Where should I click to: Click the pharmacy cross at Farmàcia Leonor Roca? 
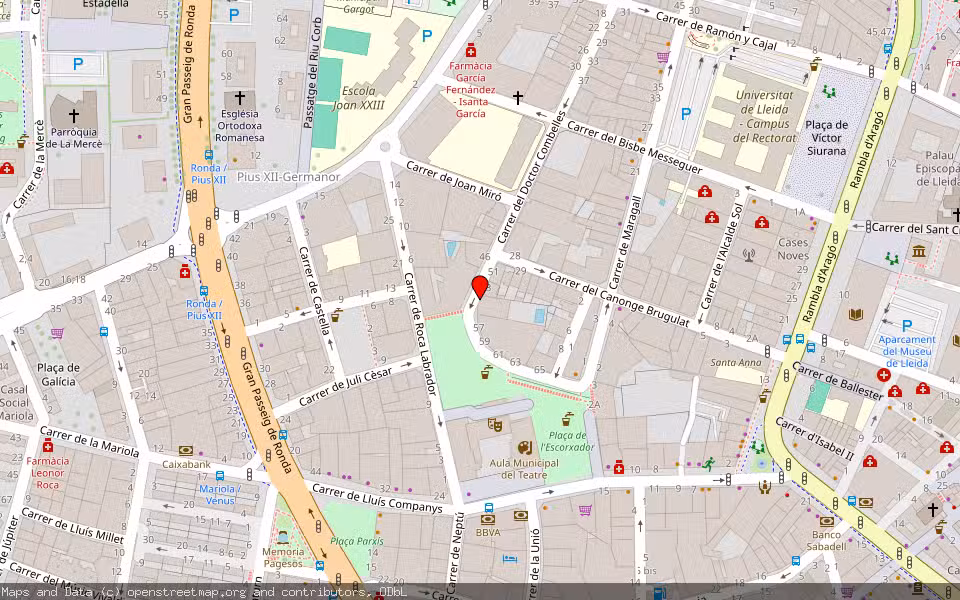48,446
